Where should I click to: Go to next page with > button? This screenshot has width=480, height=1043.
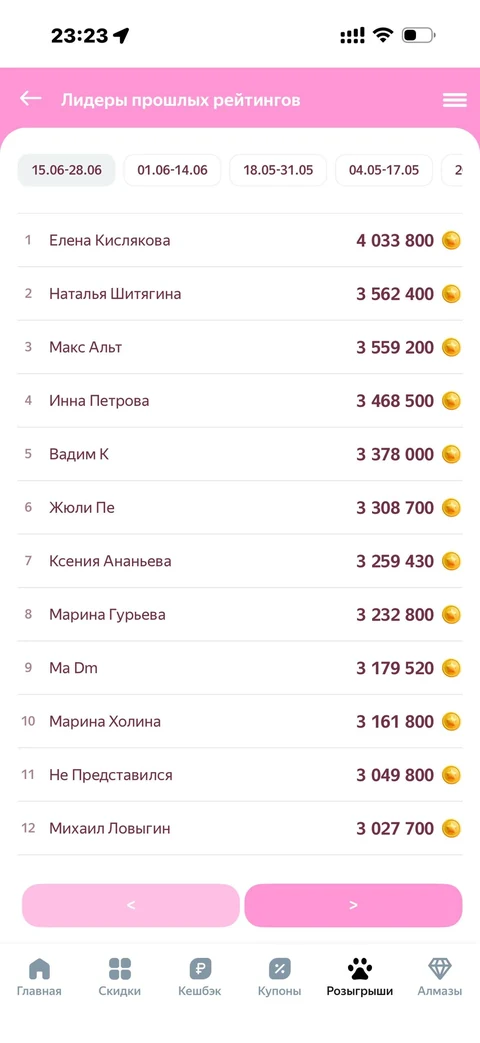tap(353, 905)
